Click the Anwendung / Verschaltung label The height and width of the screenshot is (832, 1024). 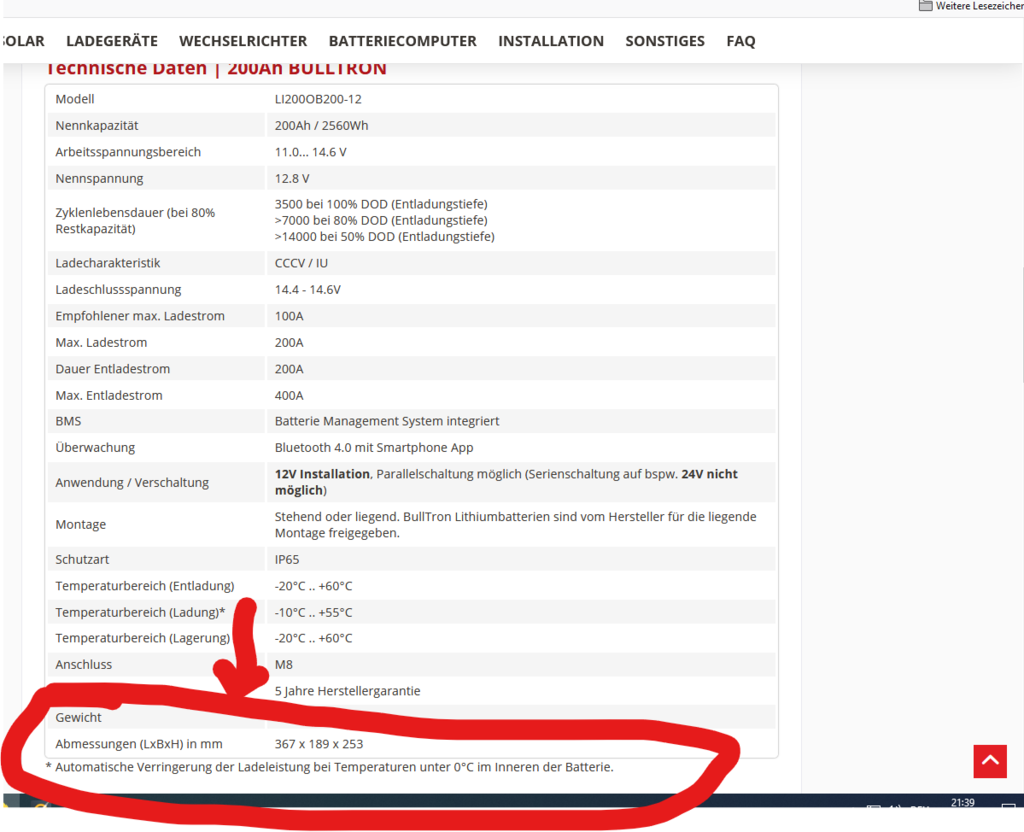click(132, 483)
